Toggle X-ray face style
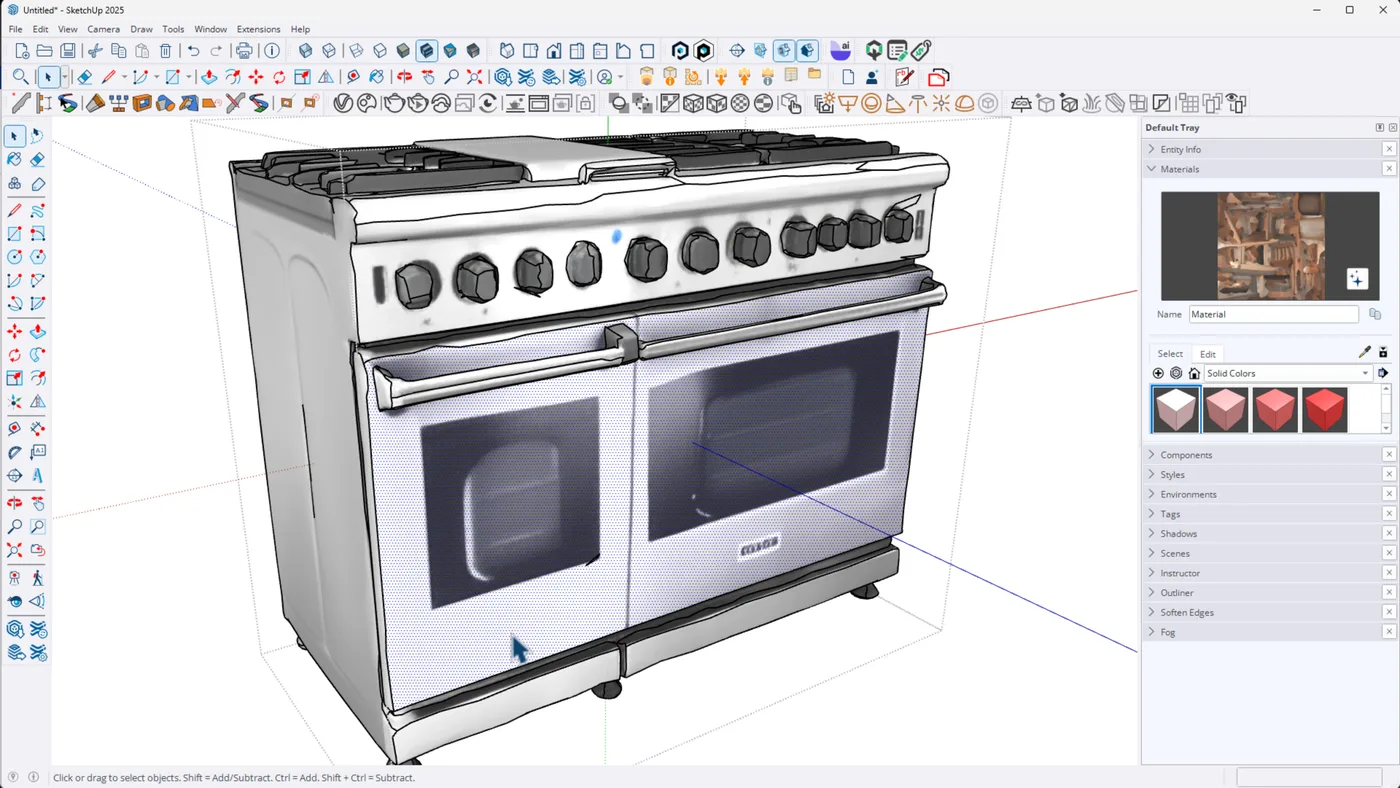Viewport: 1400px width, 788px height. [x=306, y=51]
